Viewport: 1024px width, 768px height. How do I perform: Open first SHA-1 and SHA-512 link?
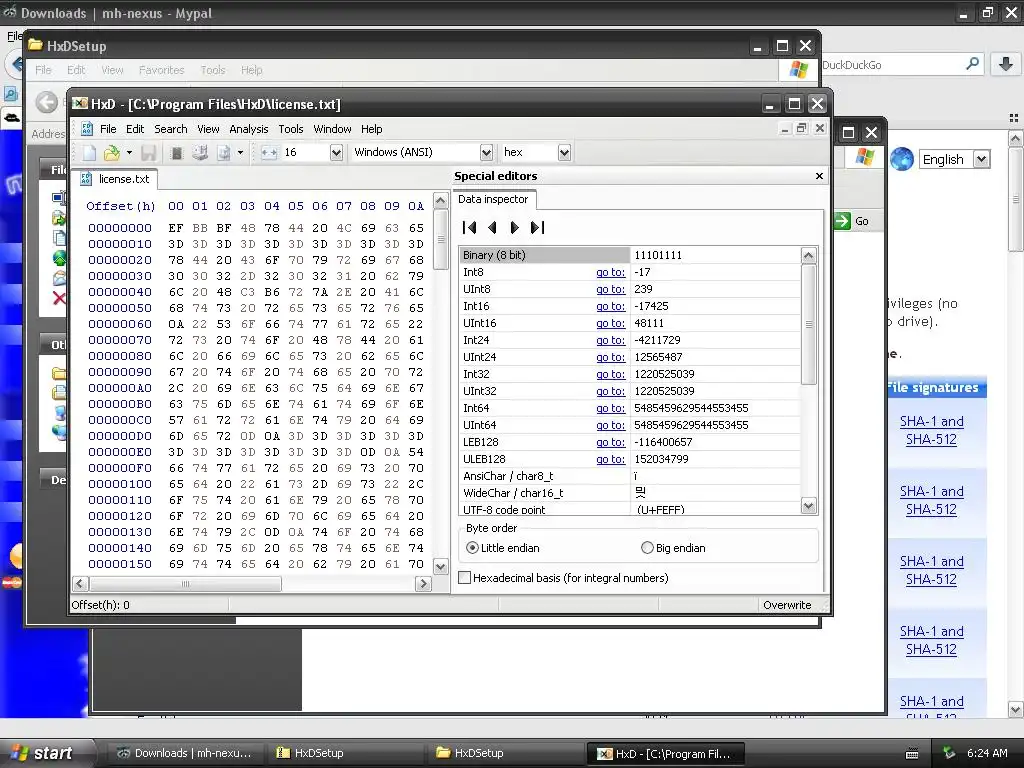point(931,430)
